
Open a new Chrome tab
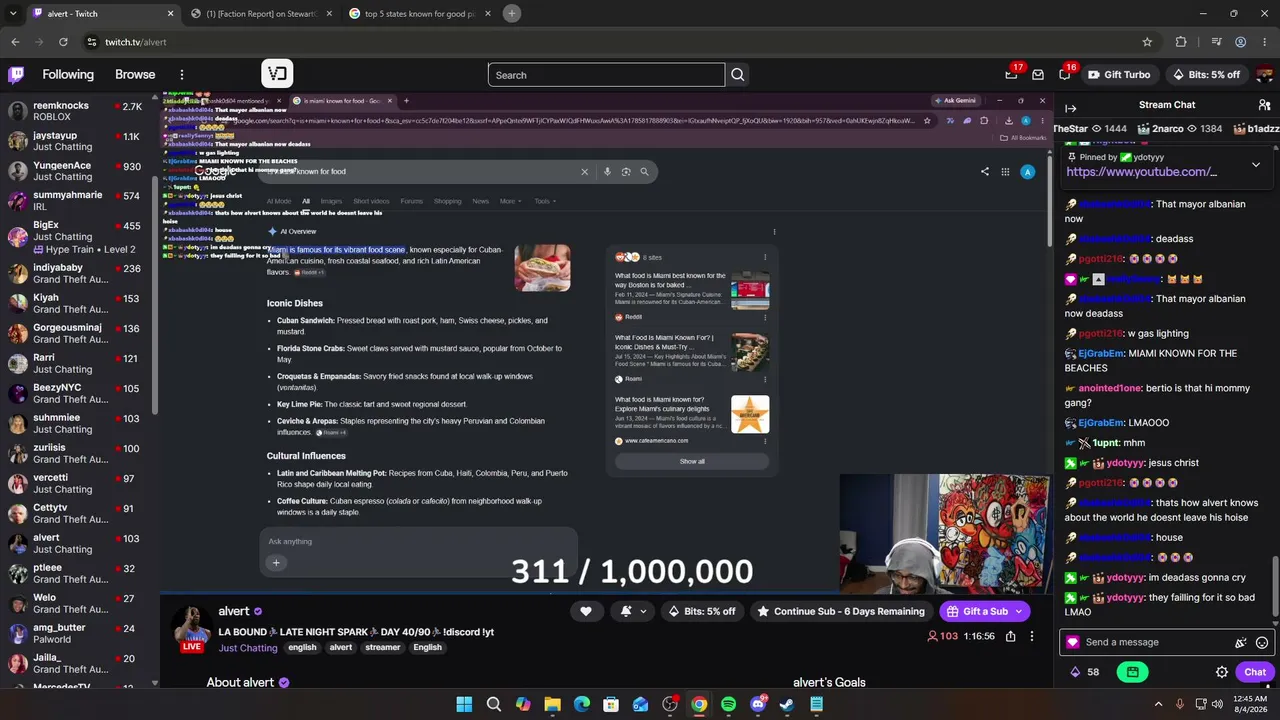[512, 14]
